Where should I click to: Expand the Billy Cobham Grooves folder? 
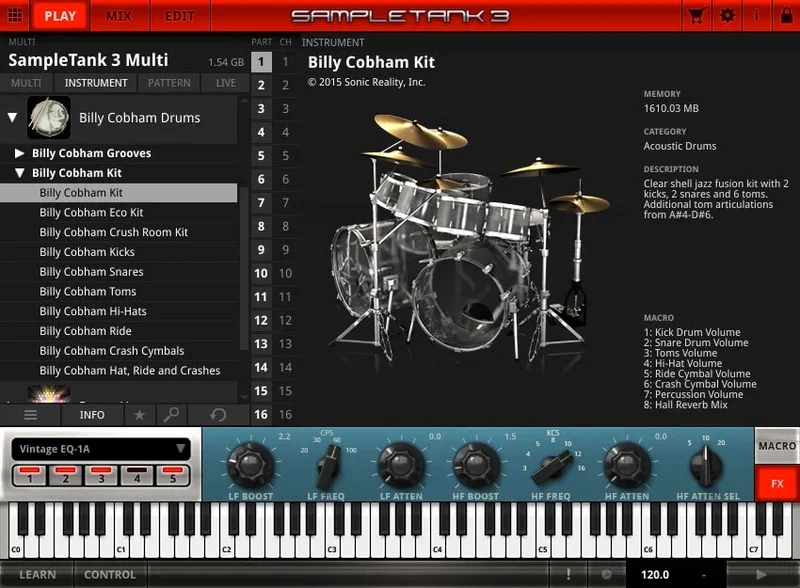point(19,153)
